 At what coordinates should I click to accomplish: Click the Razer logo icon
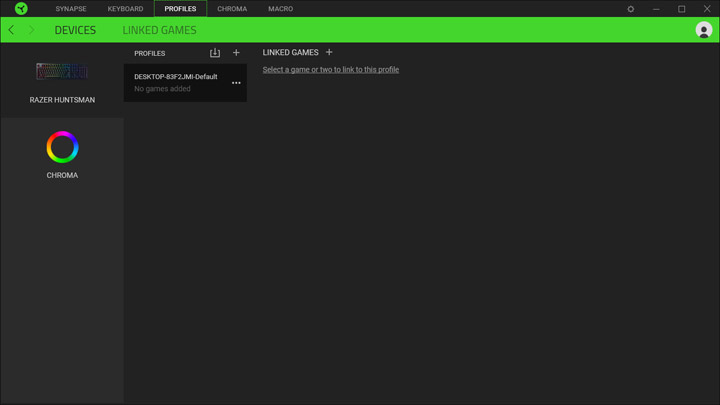click(21, 8)
